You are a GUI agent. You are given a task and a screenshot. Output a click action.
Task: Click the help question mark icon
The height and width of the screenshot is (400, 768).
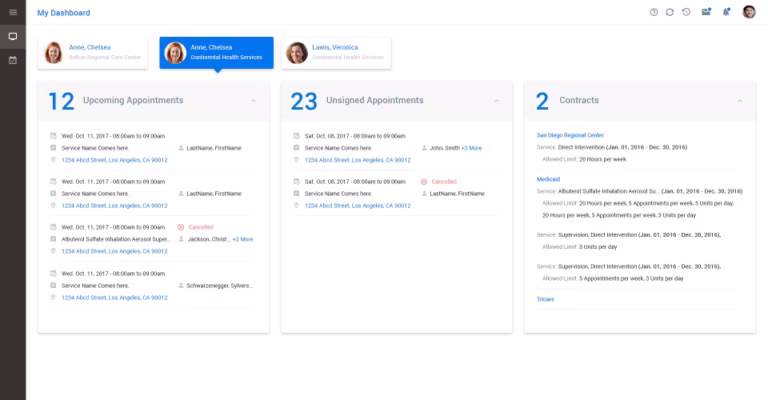[653, 12]
